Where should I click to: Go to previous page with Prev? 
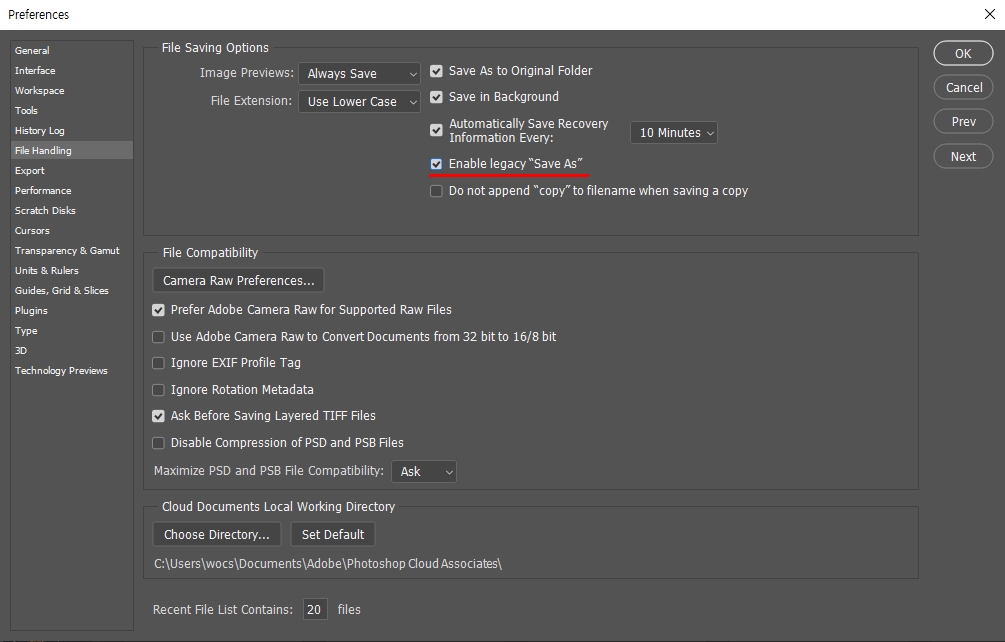pyautogui.click(x=963, y=122)
